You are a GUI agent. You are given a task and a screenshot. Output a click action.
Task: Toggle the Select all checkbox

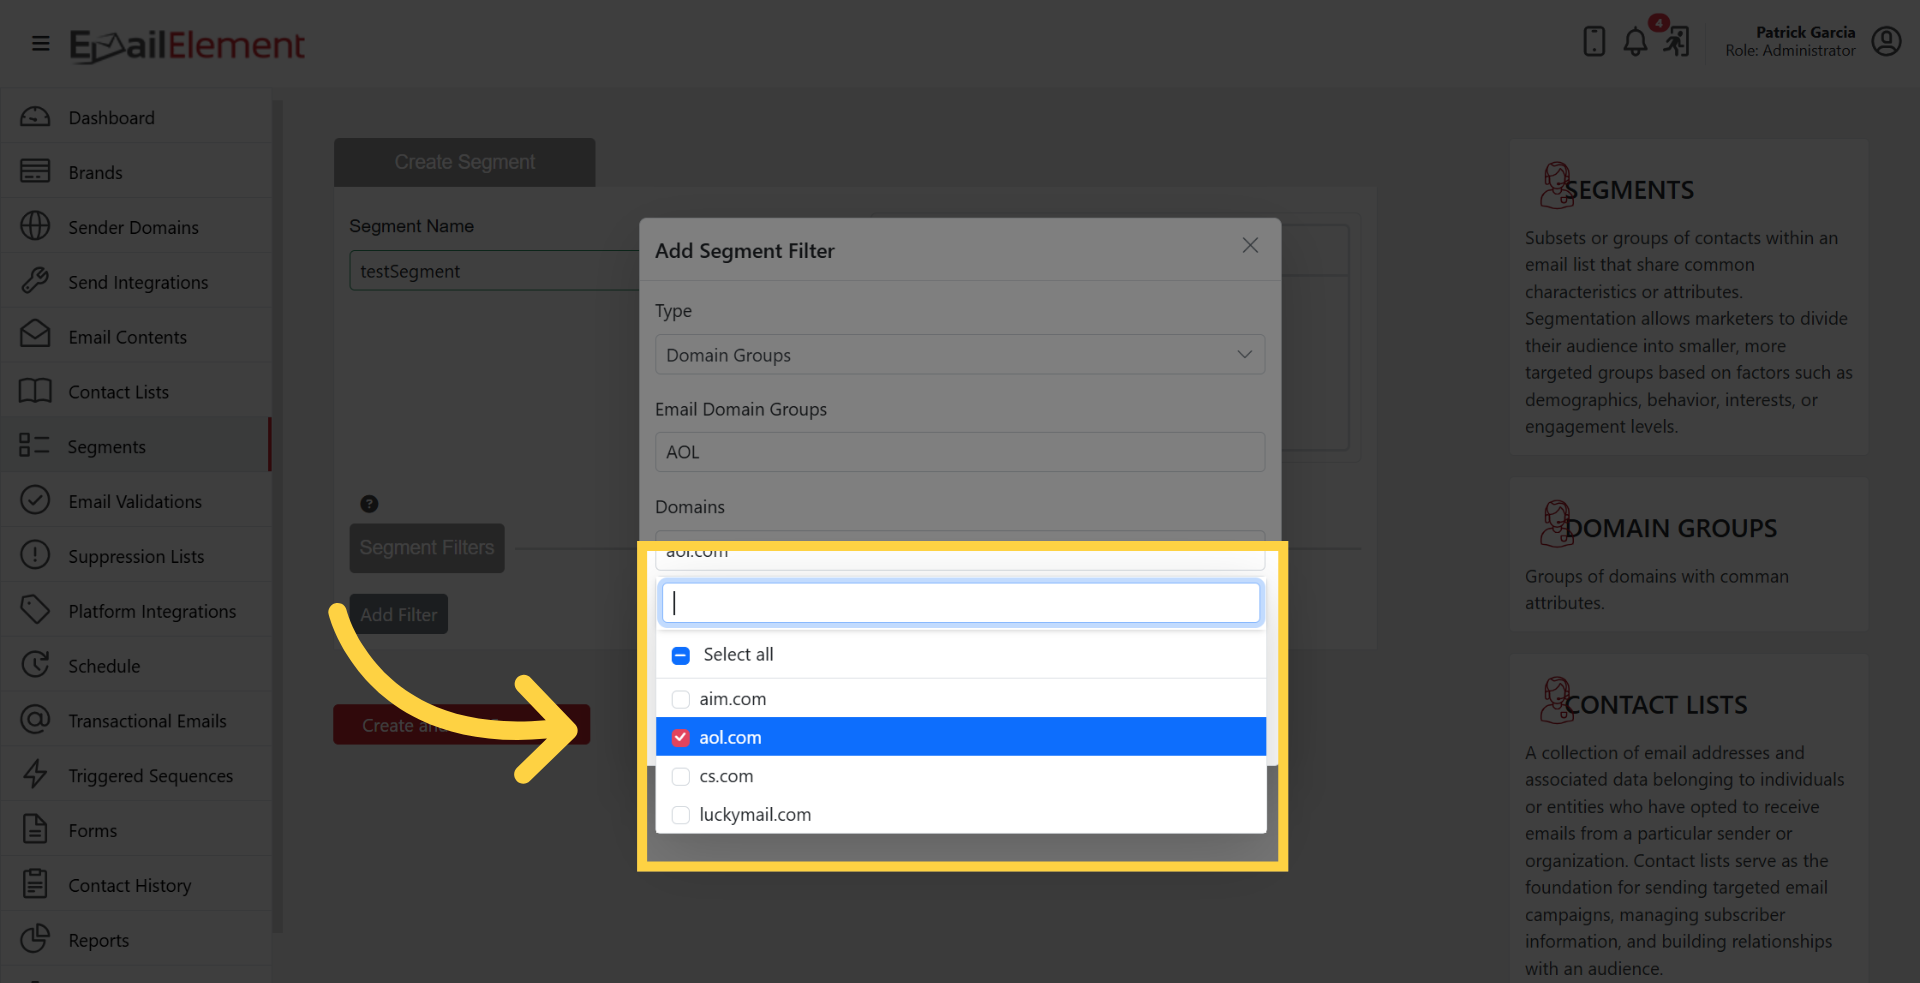click(x=681, y=656)
